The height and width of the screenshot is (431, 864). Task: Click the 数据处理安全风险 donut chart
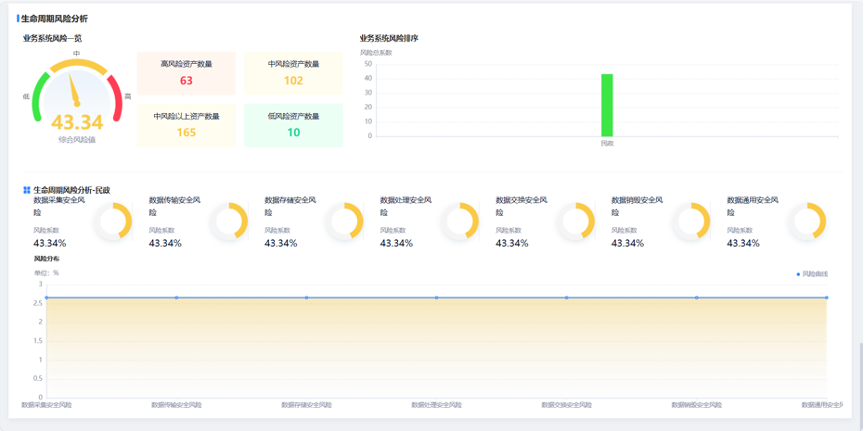point(460,222)
